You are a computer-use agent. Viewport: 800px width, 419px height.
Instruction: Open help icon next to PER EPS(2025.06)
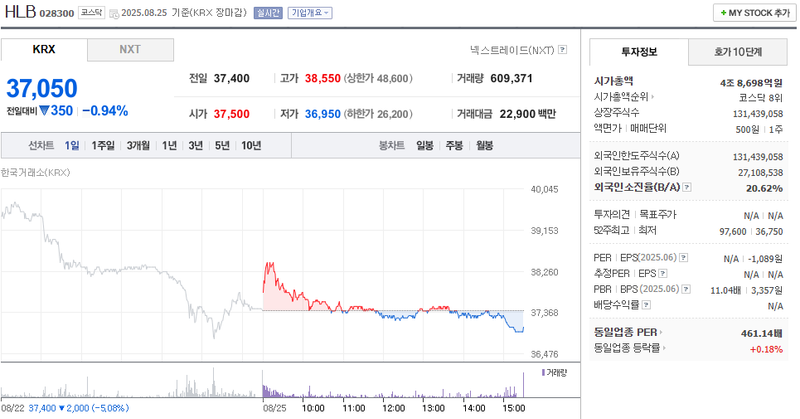(x=684, y=258)
